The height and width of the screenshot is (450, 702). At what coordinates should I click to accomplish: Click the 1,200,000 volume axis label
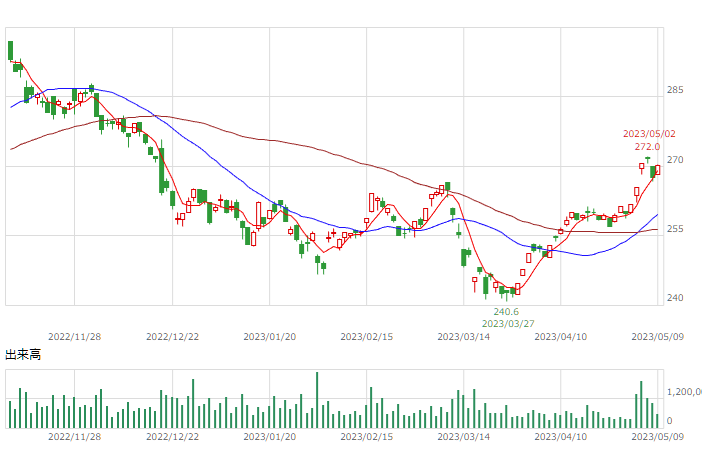pyautogui.click(x=684, y=392)
